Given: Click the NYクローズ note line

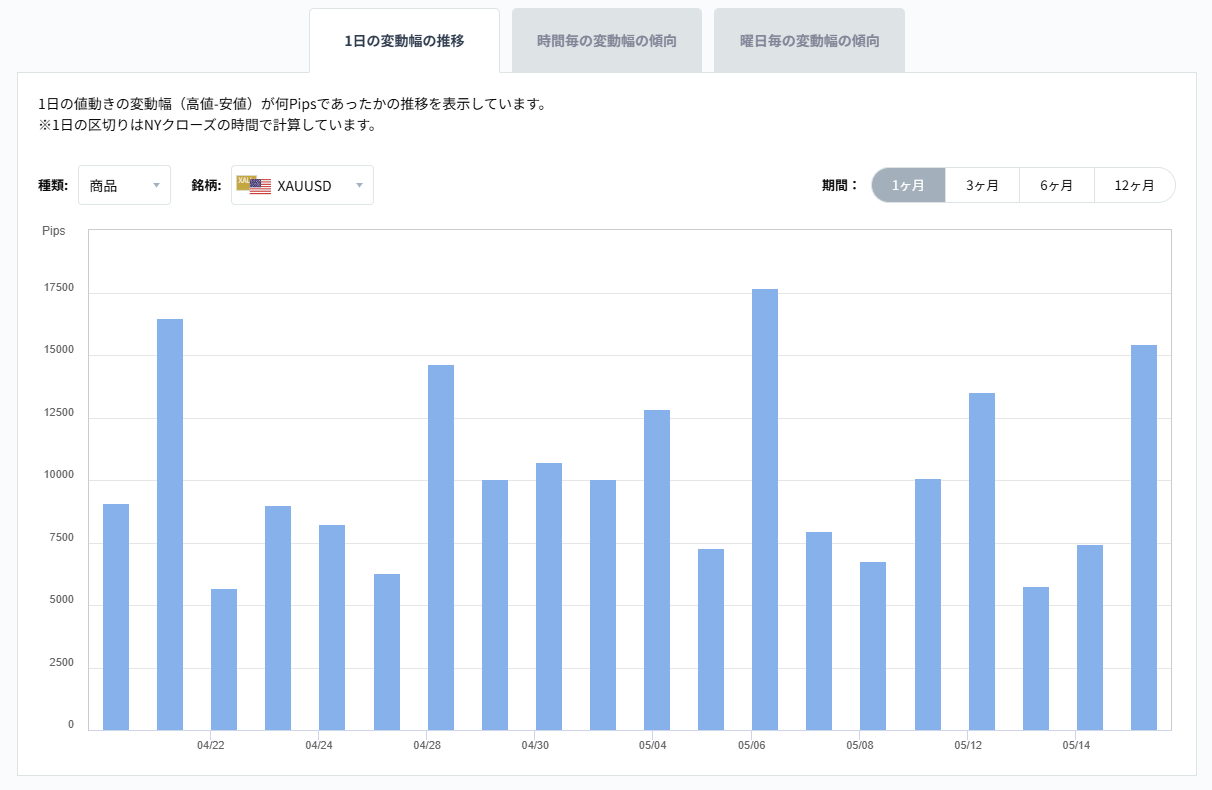Looking at the screenshot, I should tap(207, 125).
